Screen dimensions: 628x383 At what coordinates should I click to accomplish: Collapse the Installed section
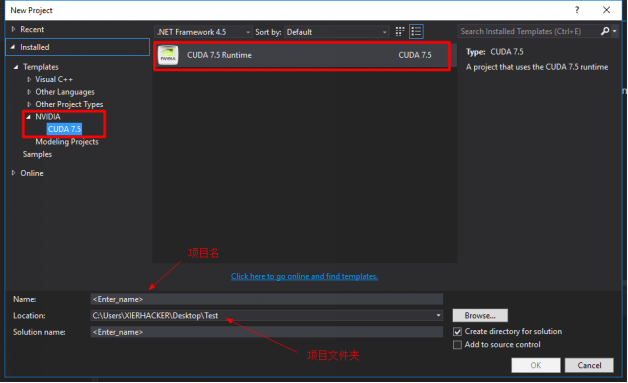pos(13,47)
